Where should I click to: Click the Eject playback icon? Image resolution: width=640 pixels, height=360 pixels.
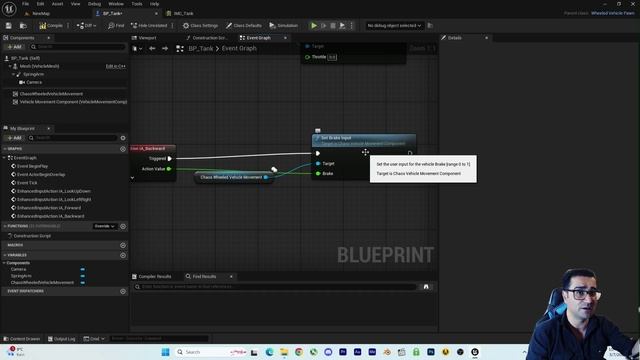tap(342, 25)
